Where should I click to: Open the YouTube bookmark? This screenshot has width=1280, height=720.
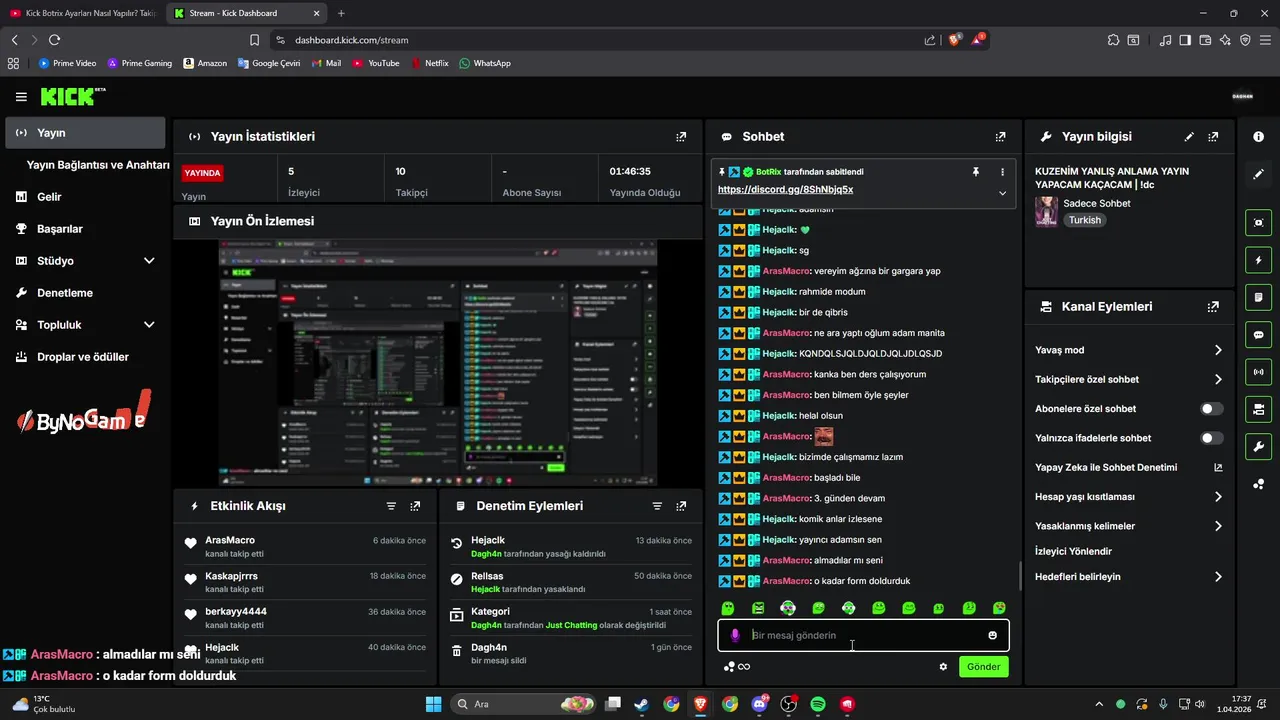pos(376,63)
